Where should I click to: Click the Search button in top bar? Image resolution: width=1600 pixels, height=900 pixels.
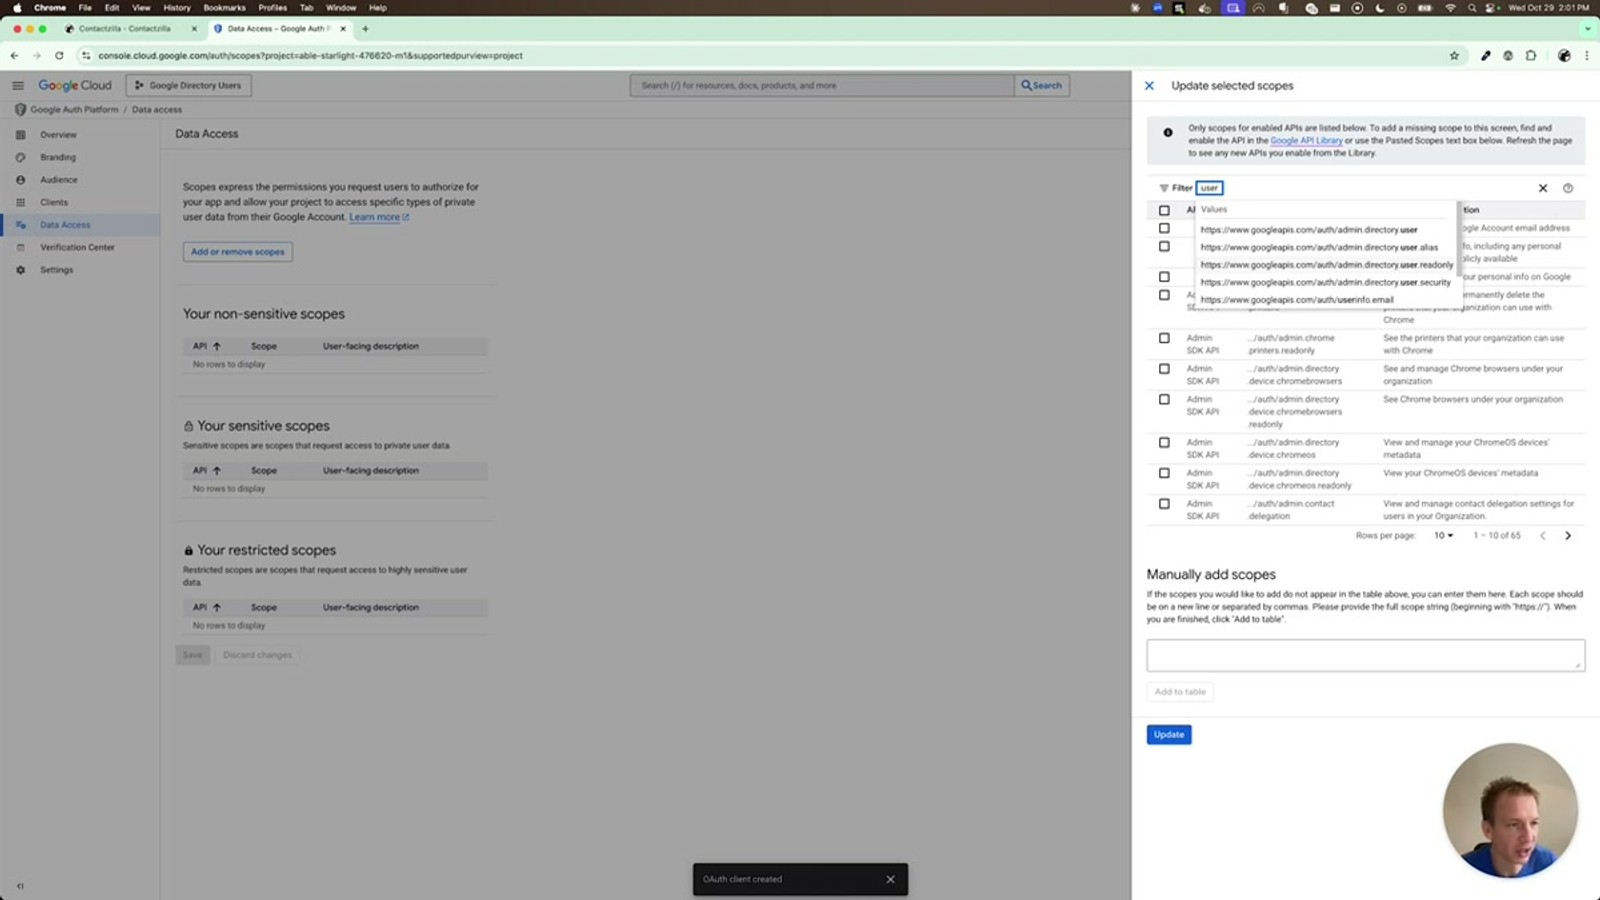pos(1042,86)
